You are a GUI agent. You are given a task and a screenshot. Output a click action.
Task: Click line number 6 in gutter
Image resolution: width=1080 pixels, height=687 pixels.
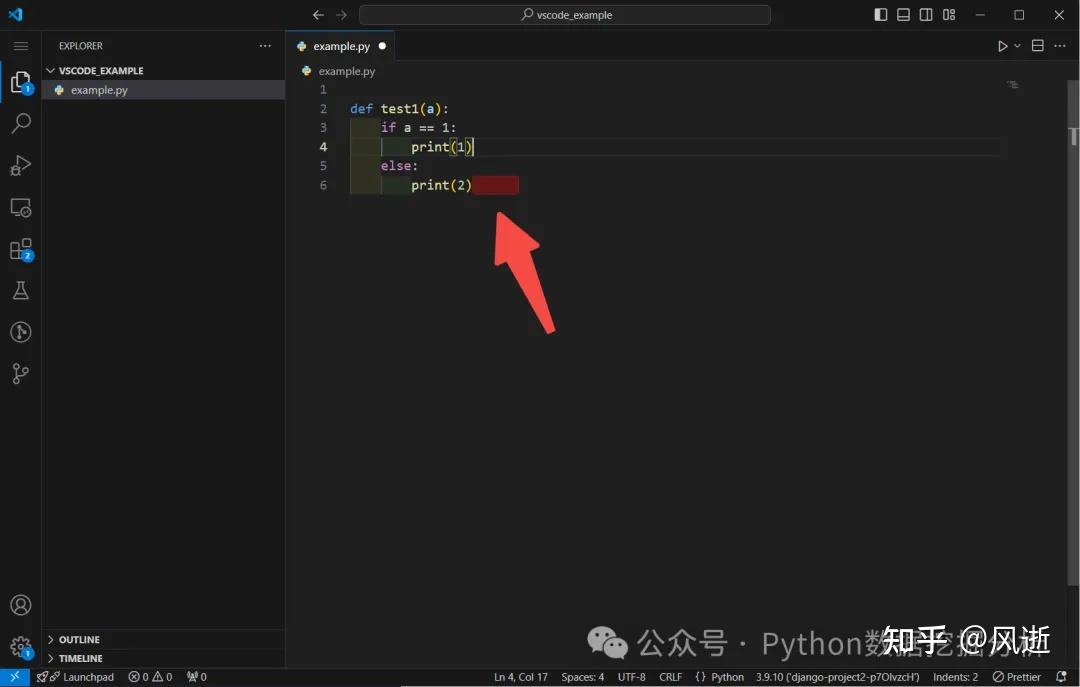tap(323, 185)
